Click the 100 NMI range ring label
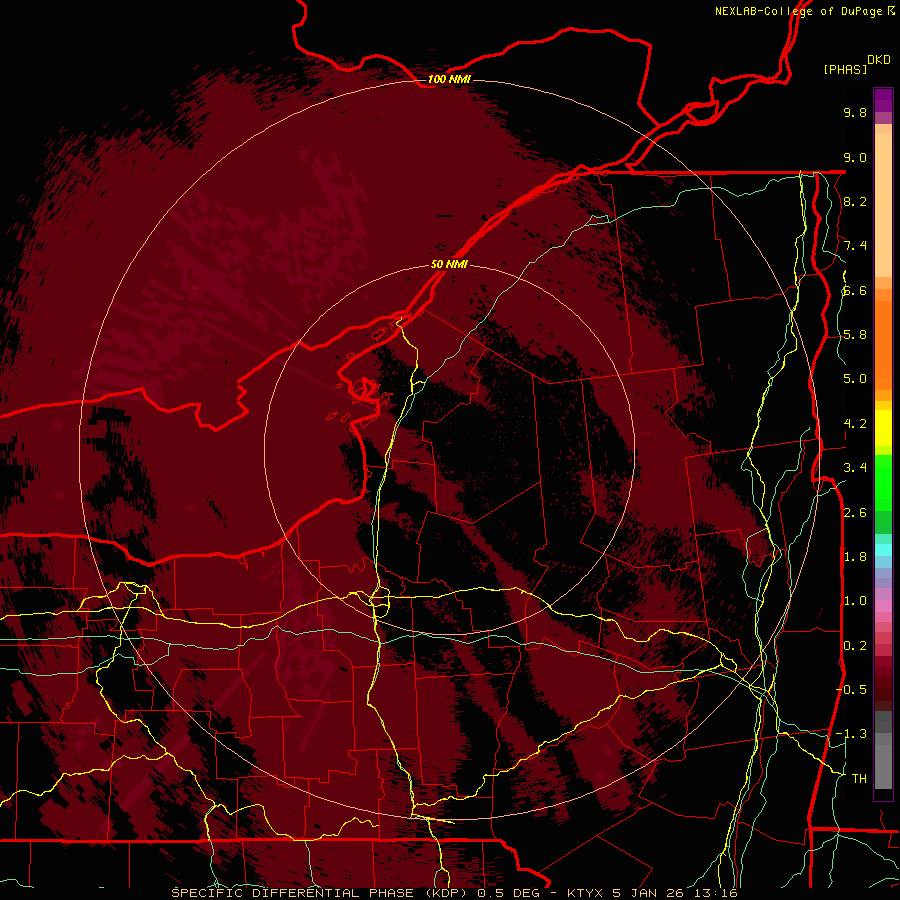This screenshot has width=900, height=900. [x=449, y=79]
